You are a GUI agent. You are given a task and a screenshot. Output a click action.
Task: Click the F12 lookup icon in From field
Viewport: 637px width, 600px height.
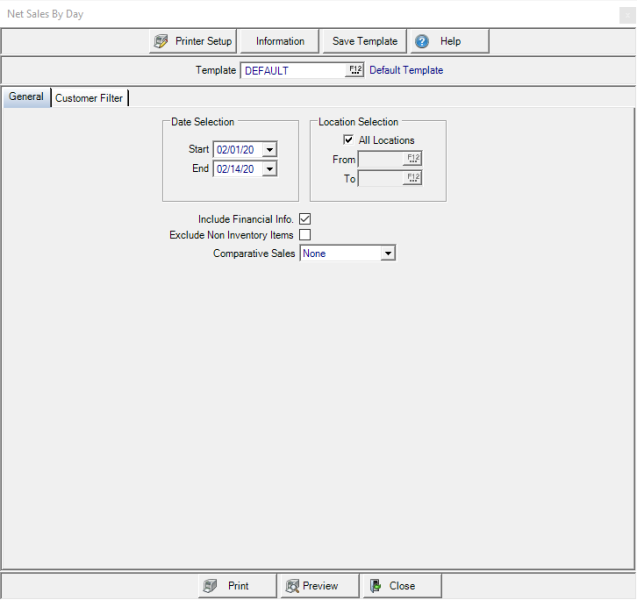[x=413, y=158]
